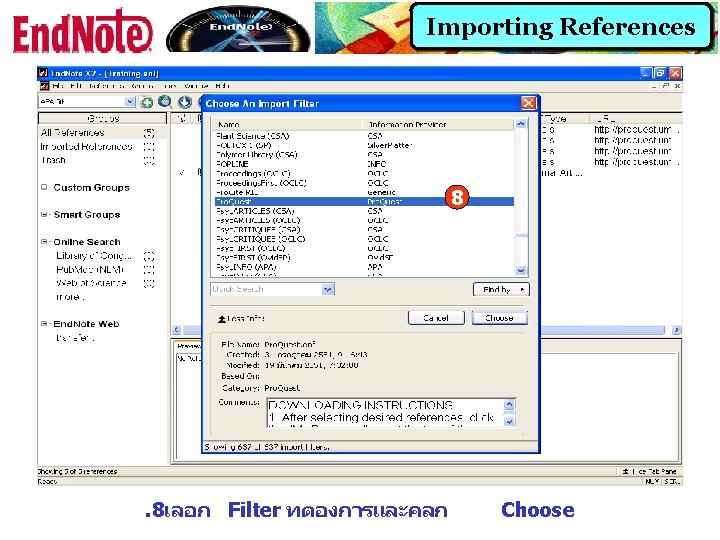Select the Plant Science (CSA) filter
Image resolution: width=720 pixels, height=540 pixels.
click(x=364, y=136)
